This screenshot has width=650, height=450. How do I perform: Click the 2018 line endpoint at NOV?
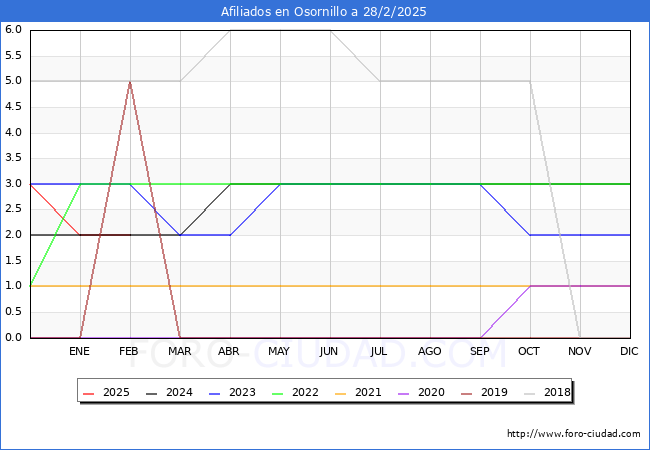(580, 337)
